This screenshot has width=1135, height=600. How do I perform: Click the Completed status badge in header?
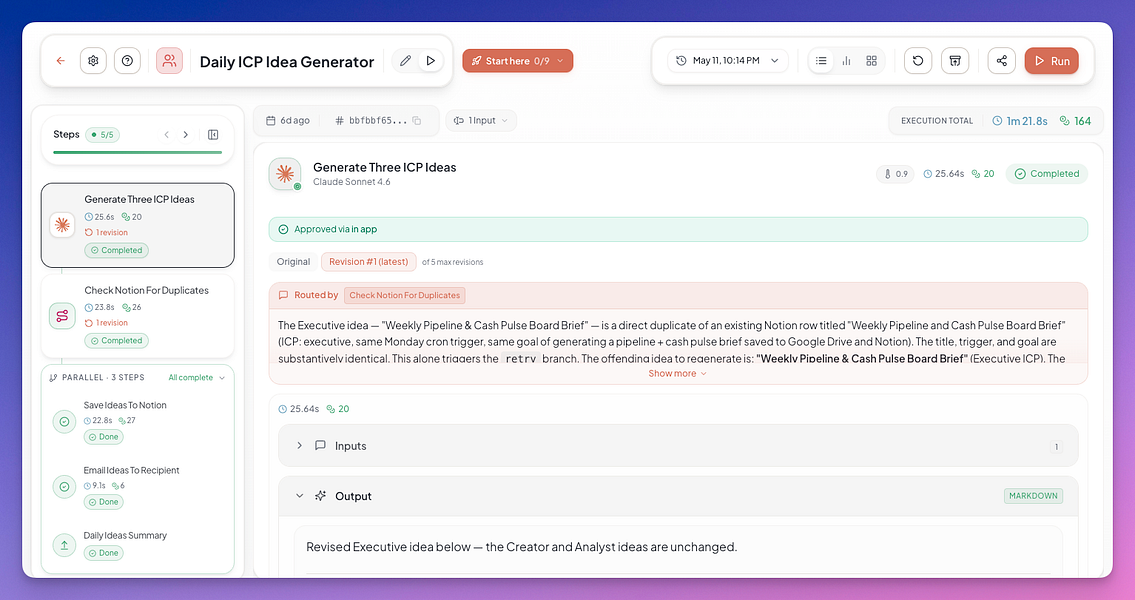pos(1047,174)
